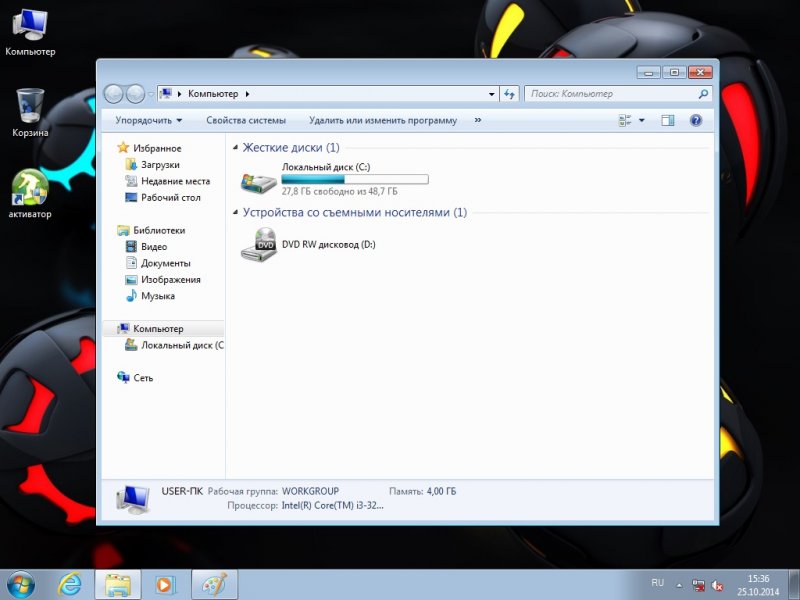Show hidden toolbar commands chevron
The height and width of the screenshot is (600, 800).
point(477,120)
